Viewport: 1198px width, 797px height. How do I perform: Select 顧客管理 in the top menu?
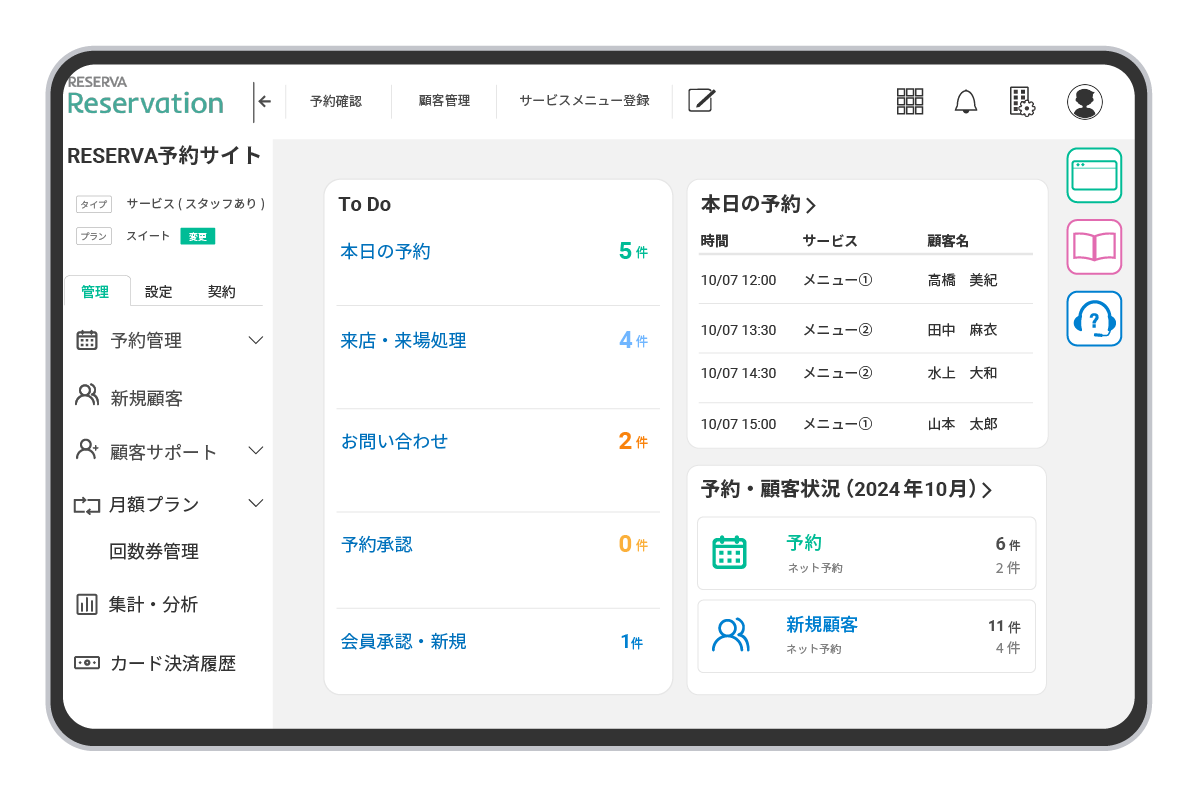click(444, 101)
